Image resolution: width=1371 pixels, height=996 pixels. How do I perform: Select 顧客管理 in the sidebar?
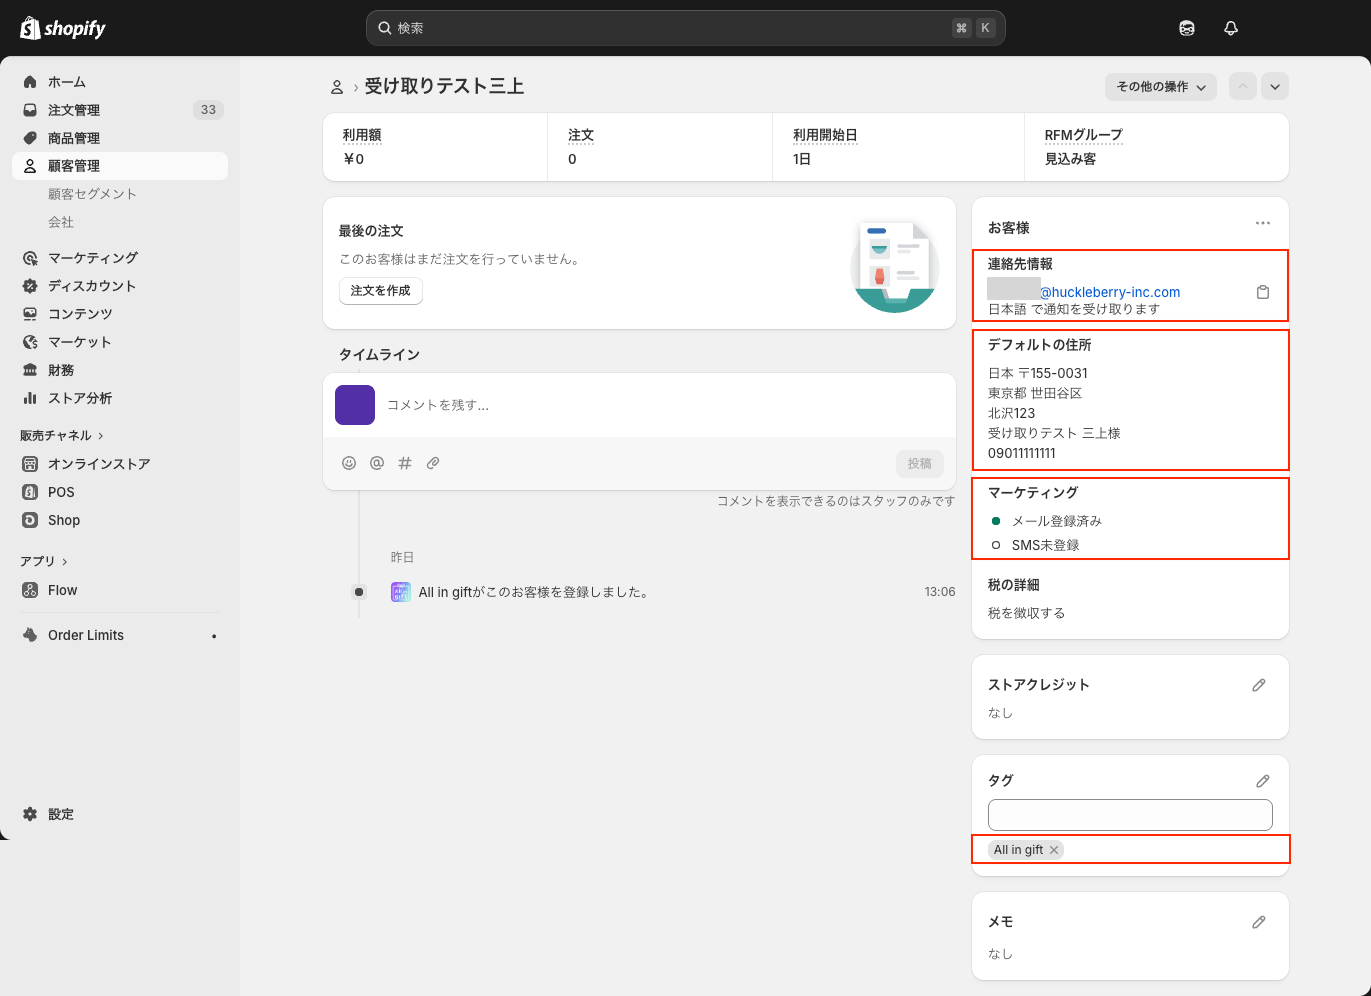click(120, 166)
